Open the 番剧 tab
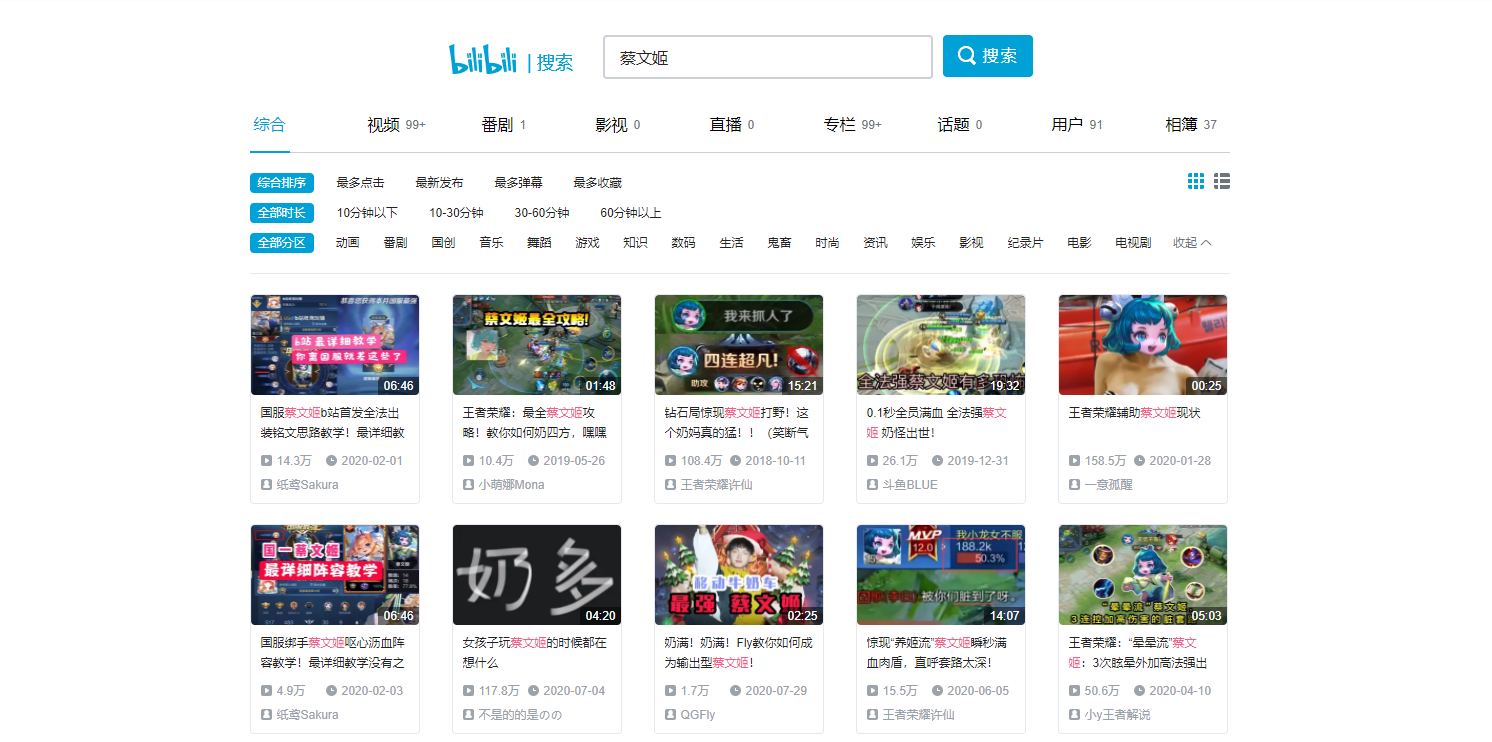This screenshot has width=1492, height=742. [x=504, y=125]
